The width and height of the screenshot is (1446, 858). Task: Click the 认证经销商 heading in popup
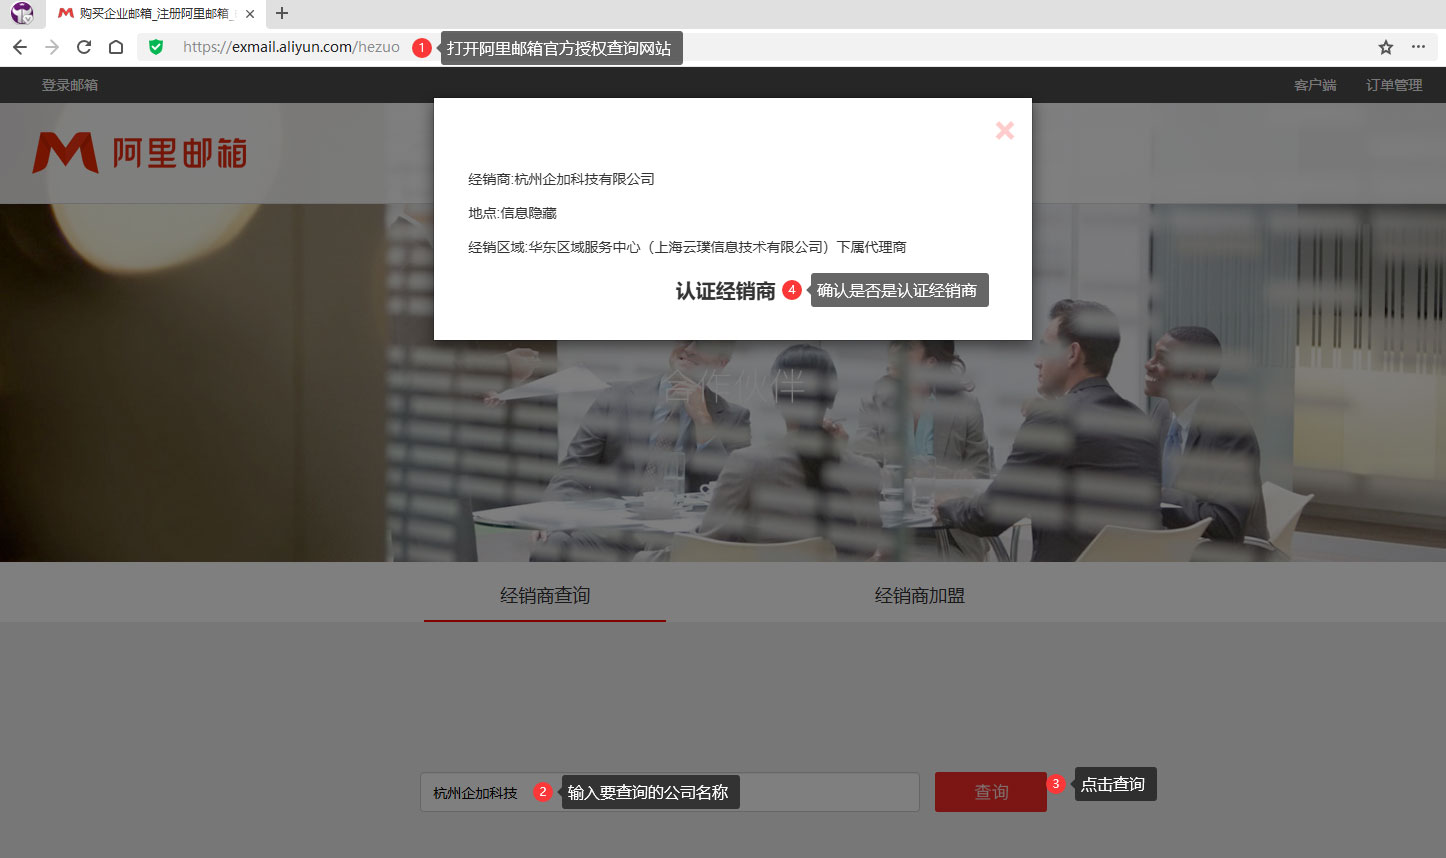pos(725,291)
